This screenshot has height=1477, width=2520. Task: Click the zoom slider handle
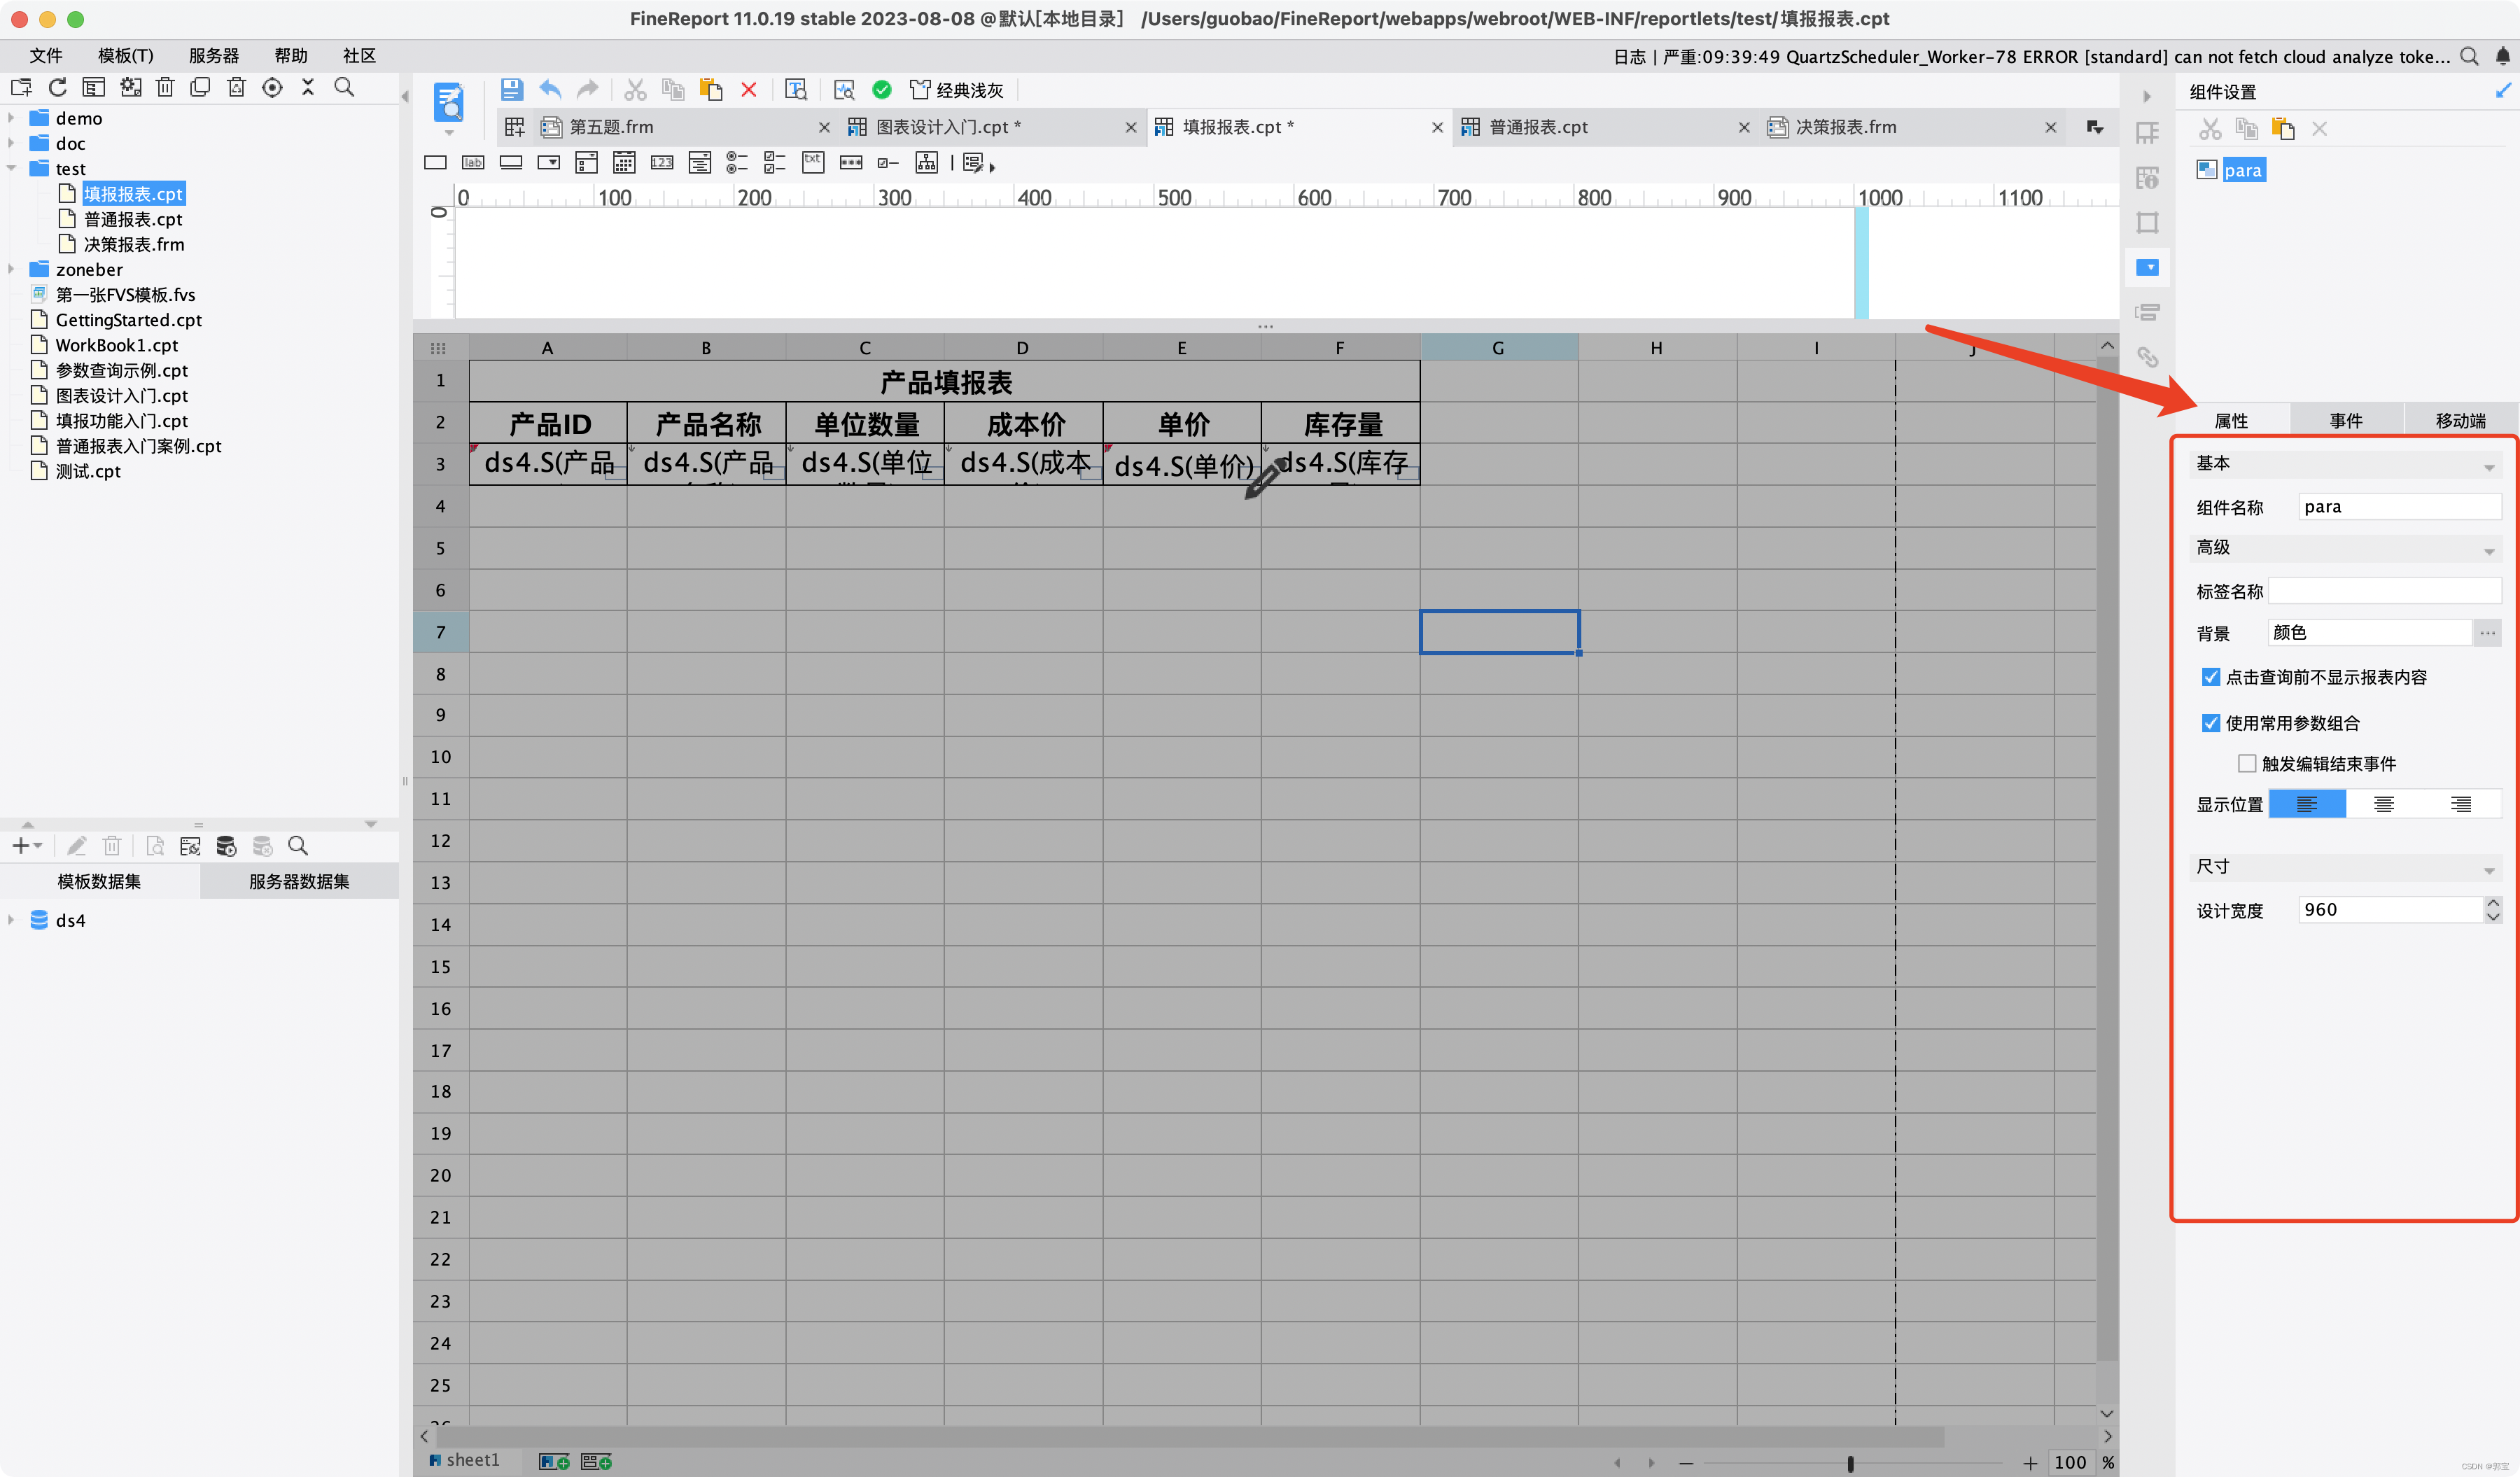coord(1850,1463)
